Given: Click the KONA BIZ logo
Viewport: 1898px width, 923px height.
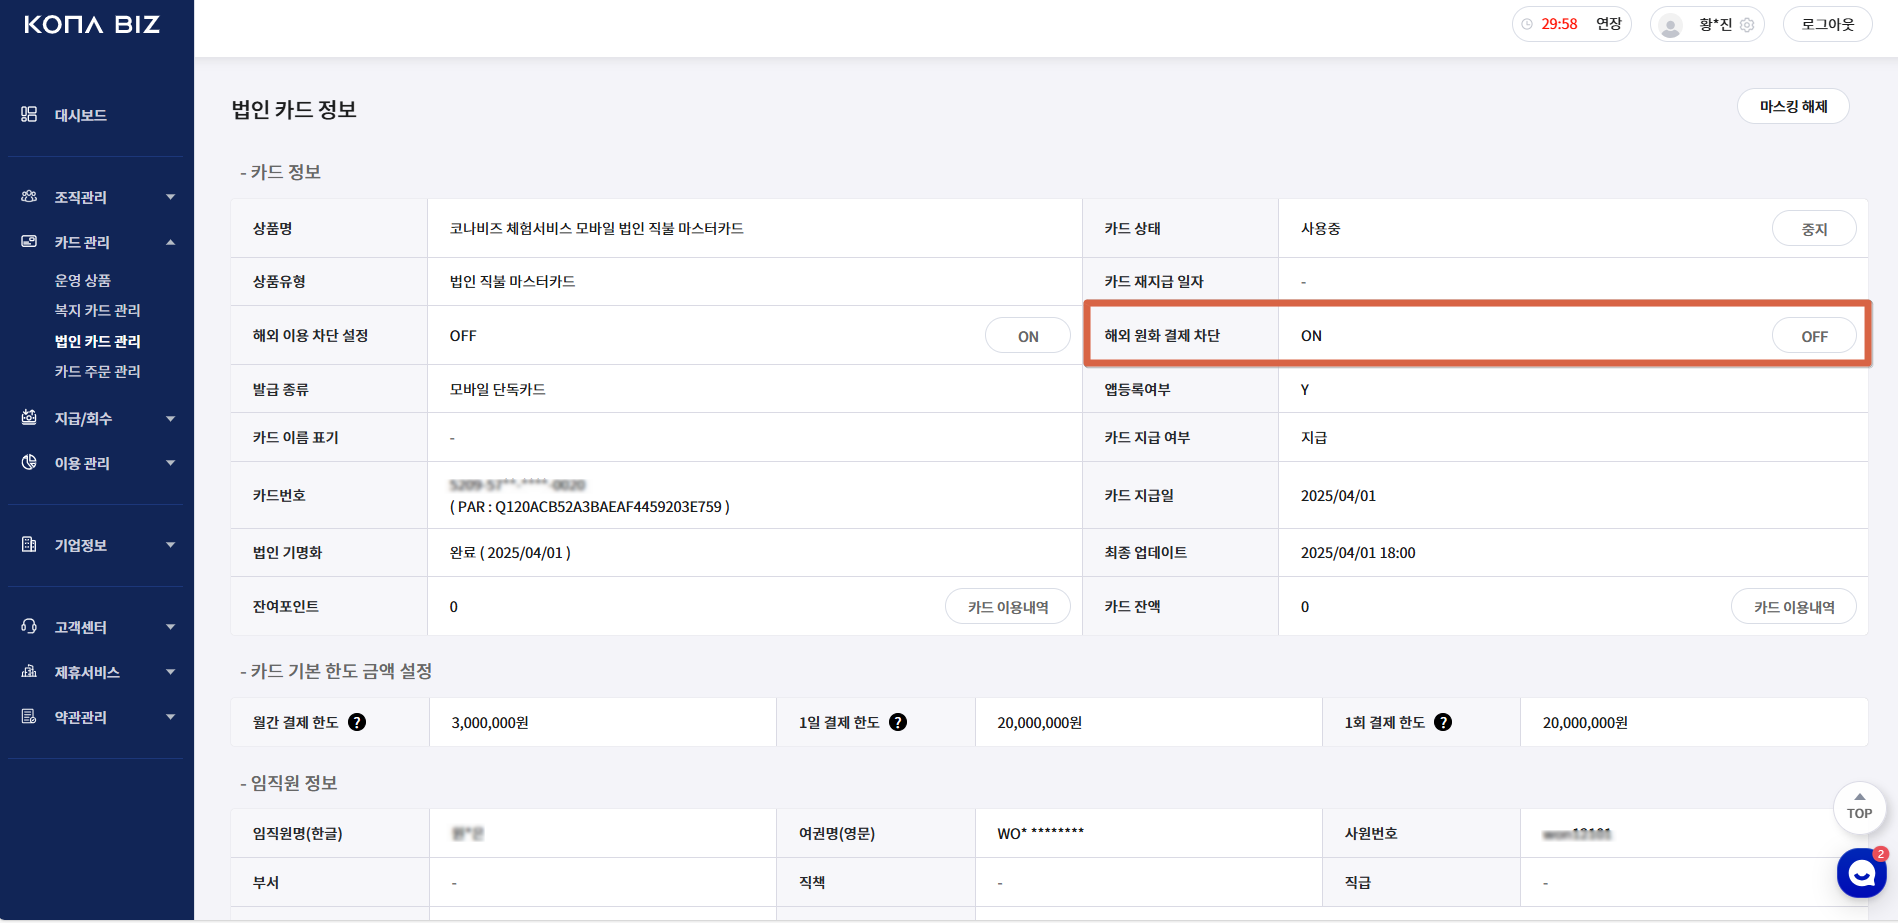Looking at the screenshot, I should [x=92, y=24].
